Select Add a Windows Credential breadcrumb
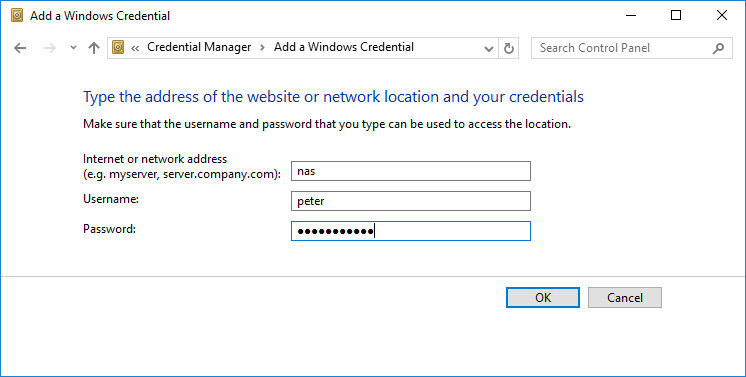 pos(344,47)
